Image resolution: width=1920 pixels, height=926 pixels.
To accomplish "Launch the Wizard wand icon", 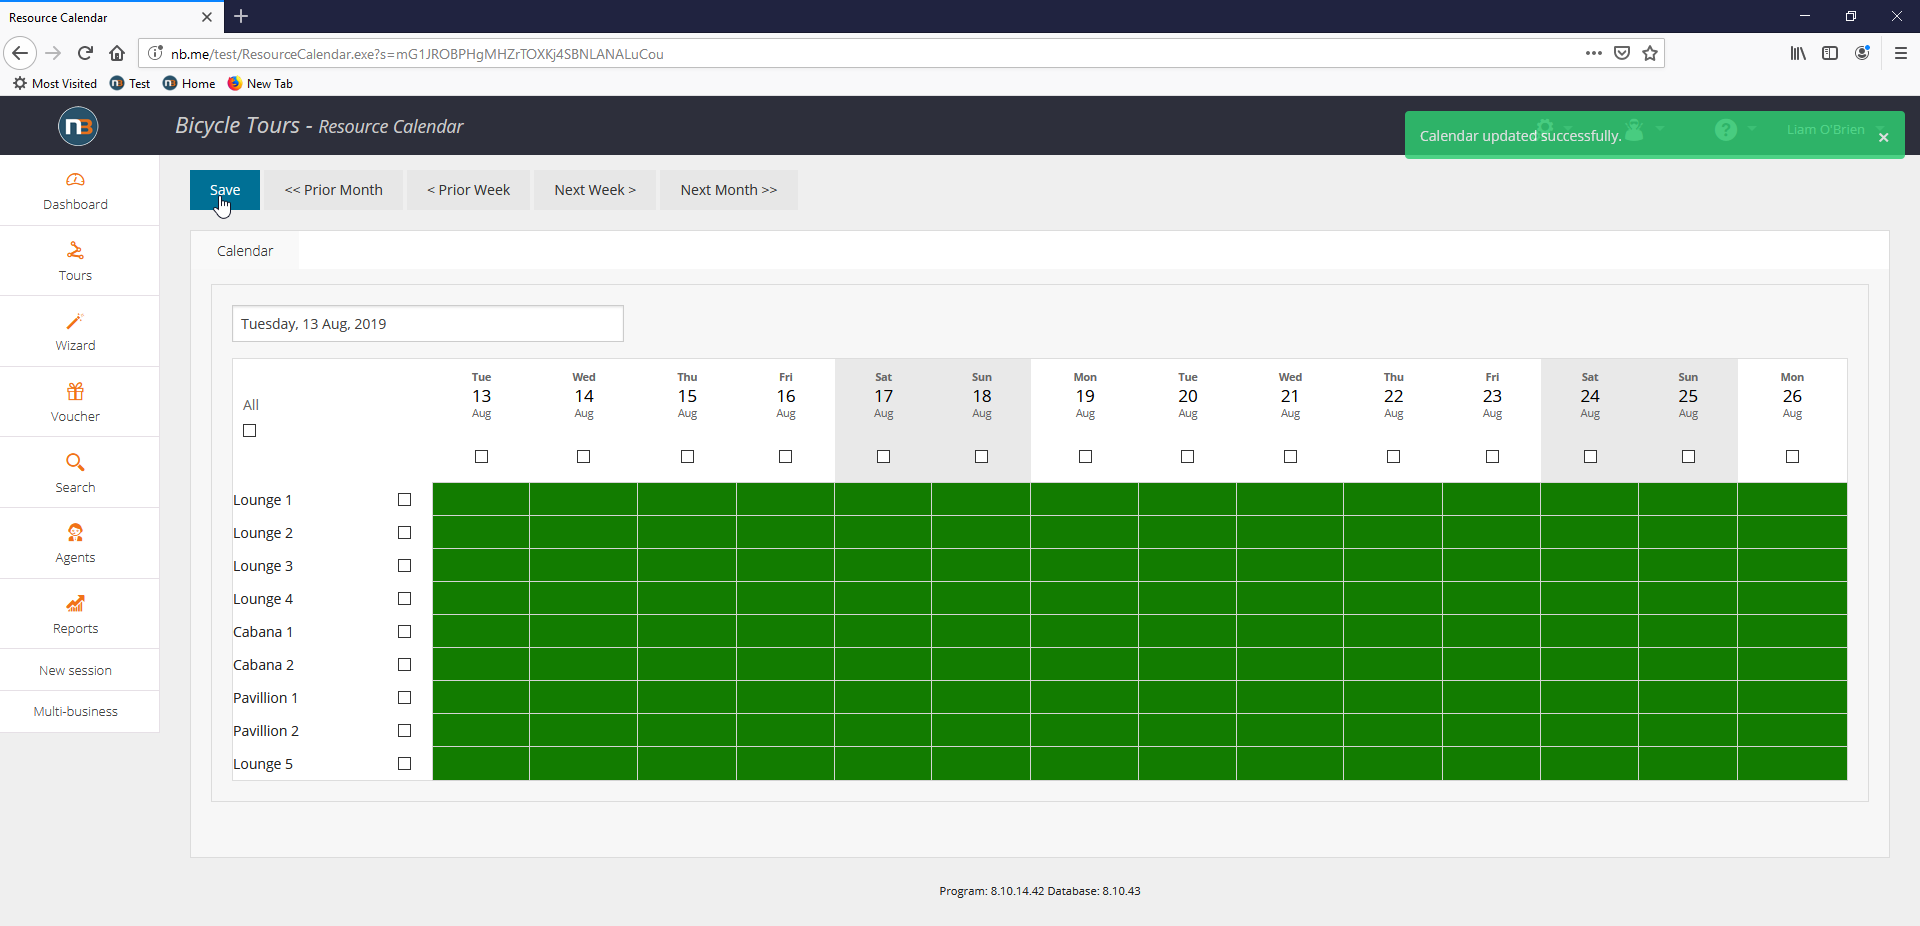I will click(75, 321).
